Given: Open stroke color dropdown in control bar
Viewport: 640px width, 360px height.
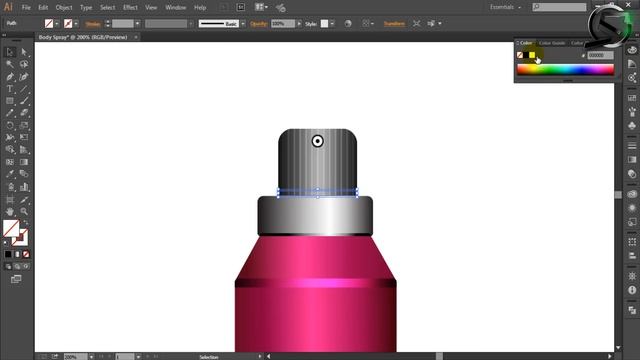Looking at the screenshot, I should 76,24.
